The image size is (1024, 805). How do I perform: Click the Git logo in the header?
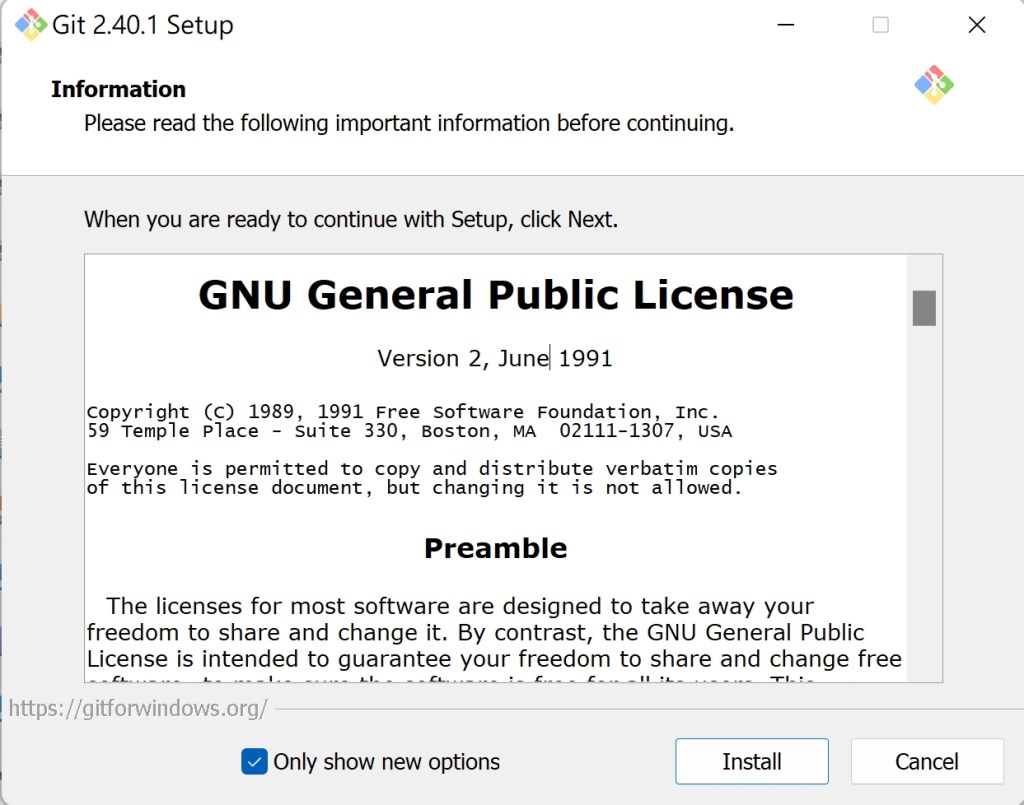(x=934, y=86)
